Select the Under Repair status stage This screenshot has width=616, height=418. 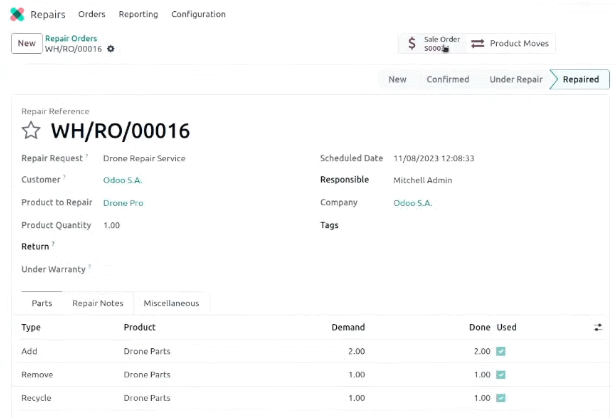click(x=516, y=79)
